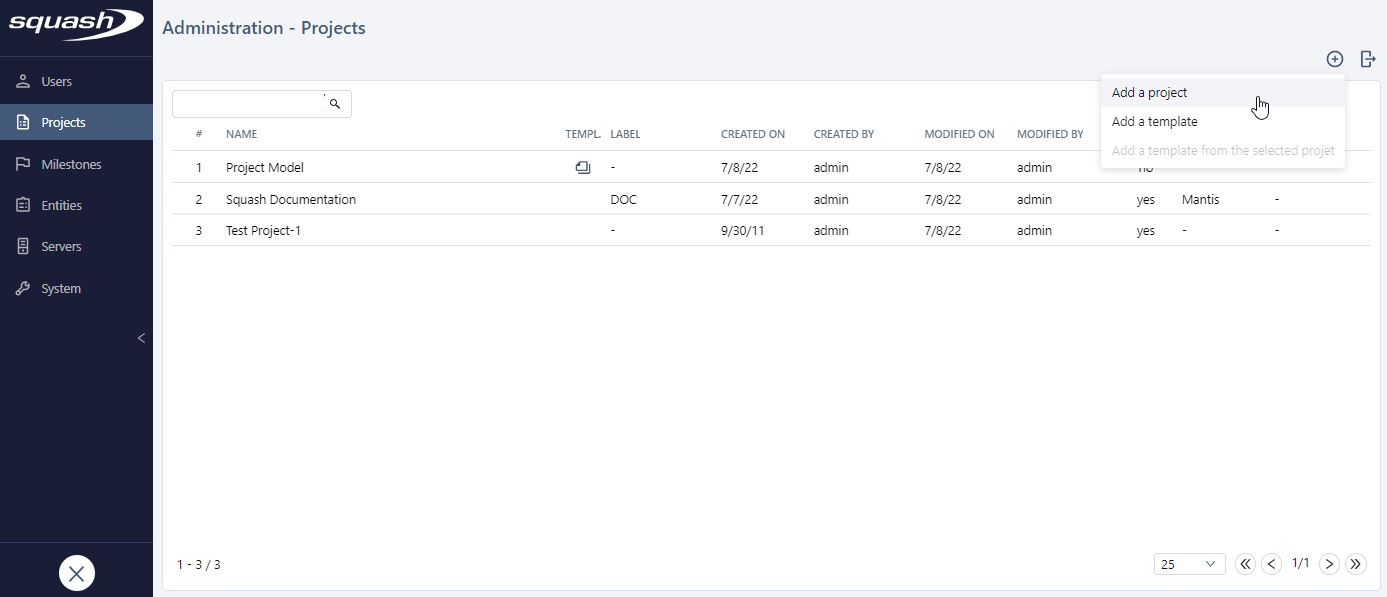Open the page size dropdown showing 25
Screen dimensions: 1387x597
point(1188,564)
